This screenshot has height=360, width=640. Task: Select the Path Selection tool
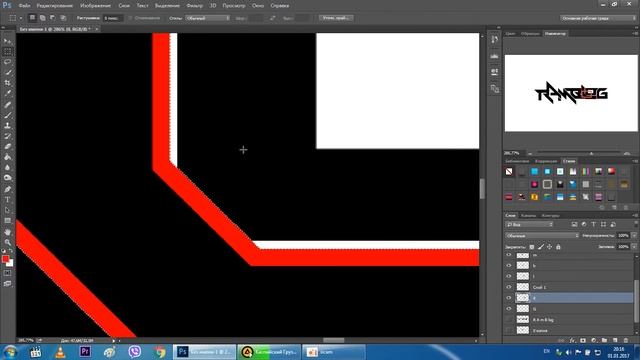click(x=7, y=210)
